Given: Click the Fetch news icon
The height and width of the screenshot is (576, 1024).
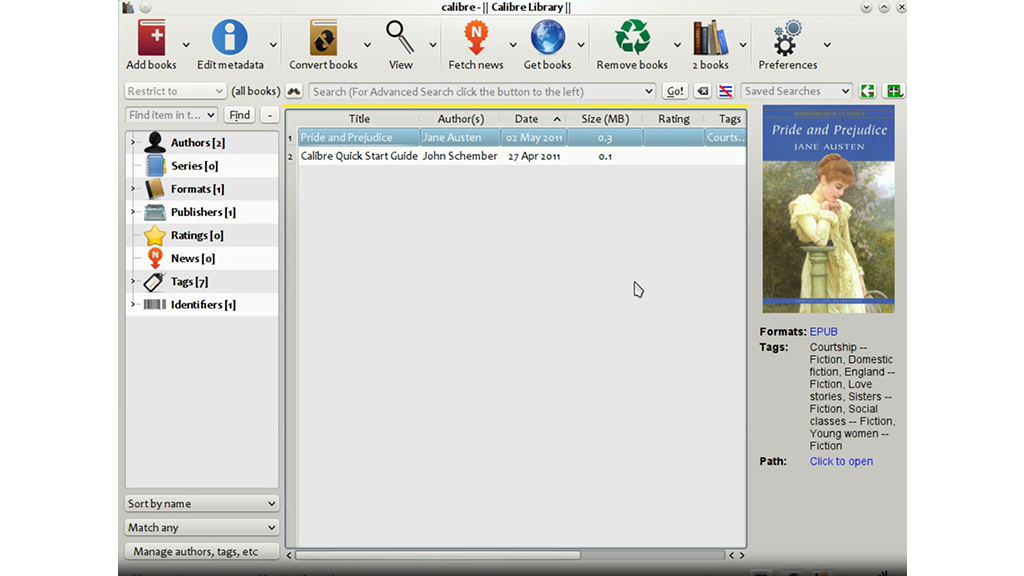Looking at the screenshot, I should [476, 40].
